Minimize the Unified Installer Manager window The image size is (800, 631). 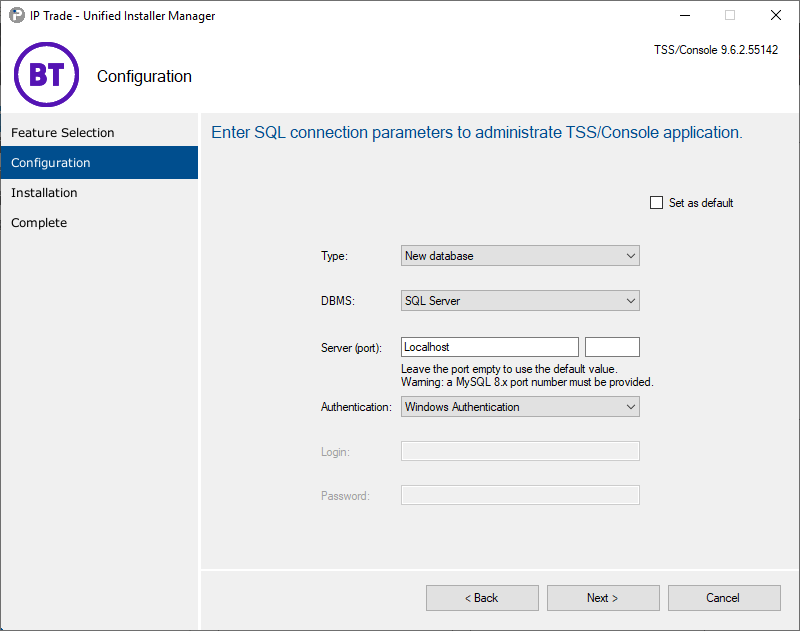[684, 15]
